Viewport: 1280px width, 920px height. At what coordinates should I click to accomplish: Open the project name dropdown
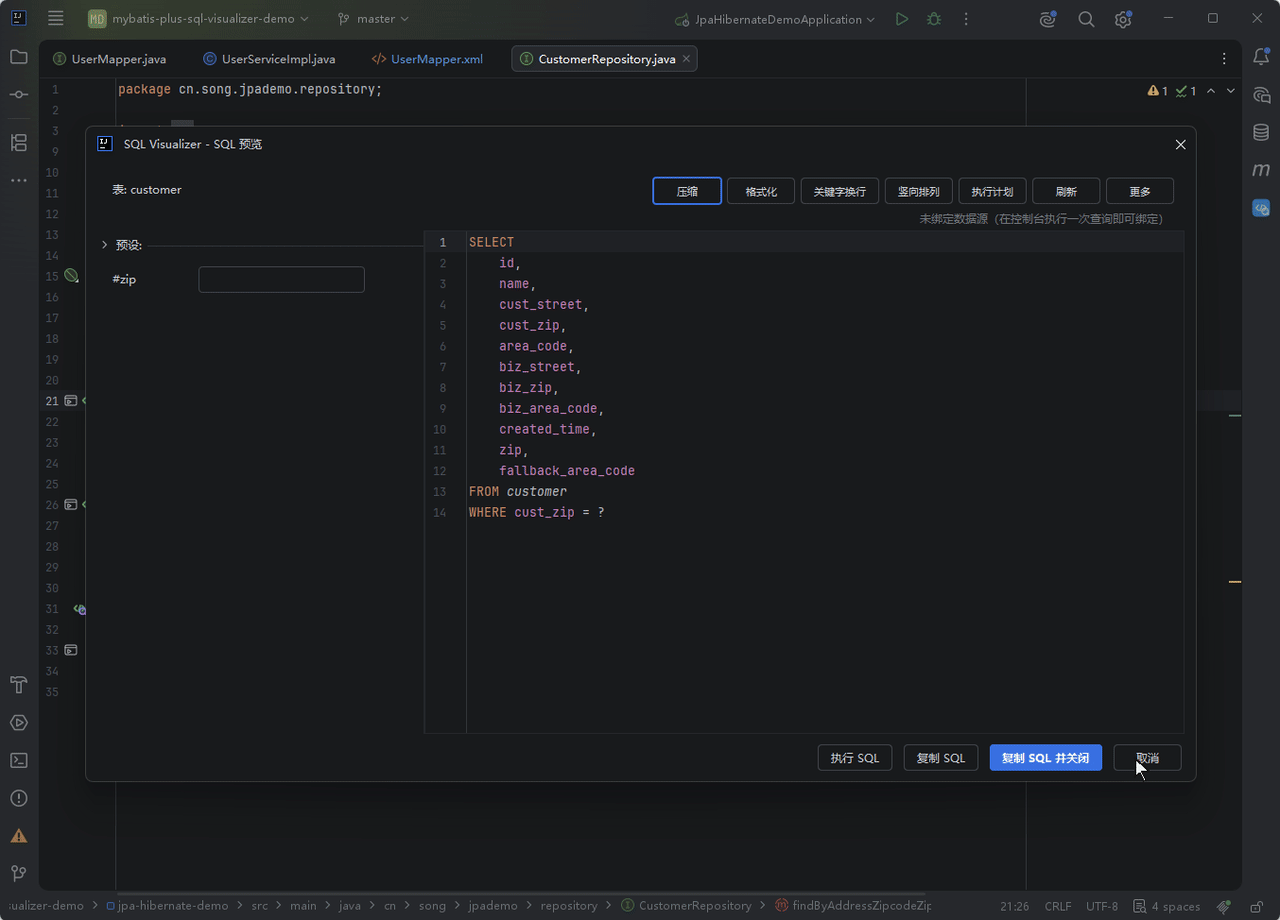tap(199, 19)
